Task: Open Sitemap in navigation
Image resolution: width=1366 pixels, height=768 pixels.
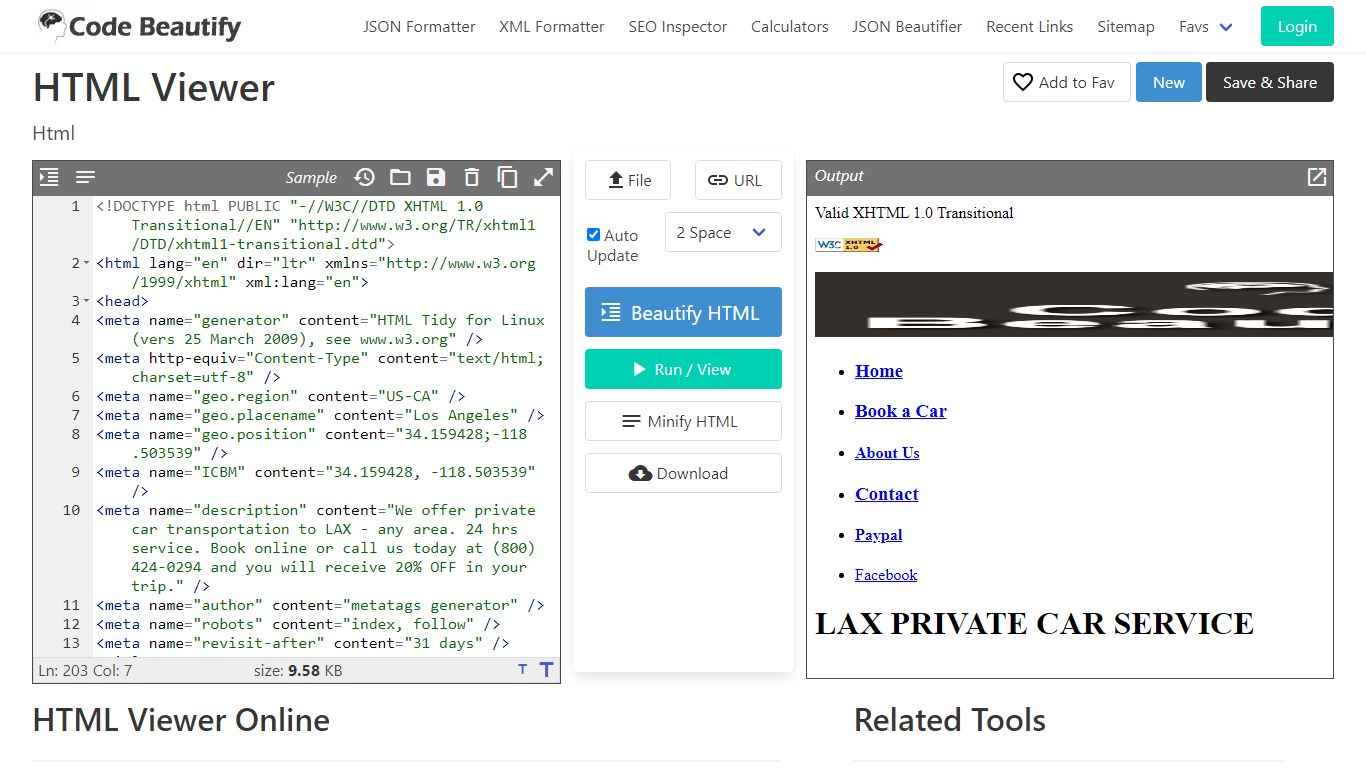Action: pos(1126,27)
